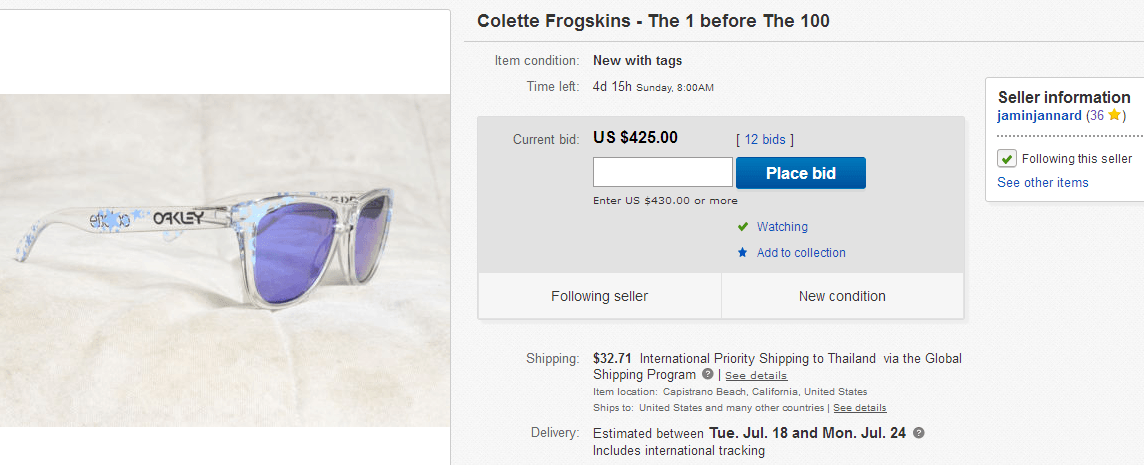Click into the bid amount input field
The height and width of the screenshot is (465, 1144).
point(662,172)
